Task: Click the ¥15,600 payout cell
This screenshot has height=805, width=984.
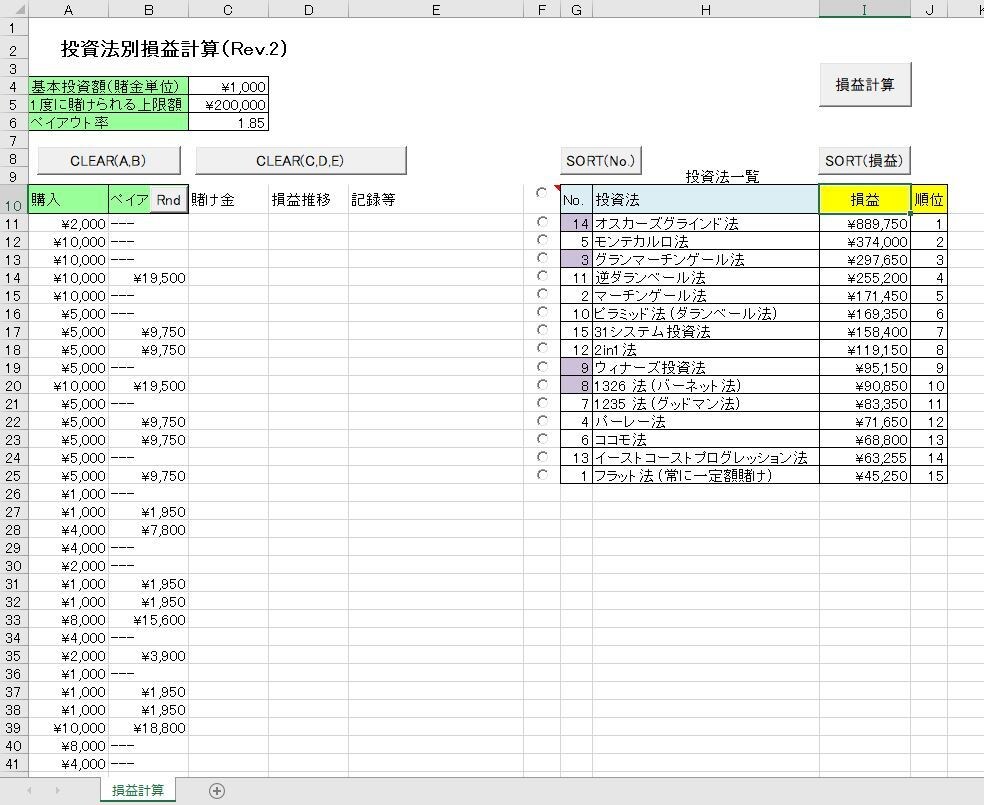Action: (149, 620)
